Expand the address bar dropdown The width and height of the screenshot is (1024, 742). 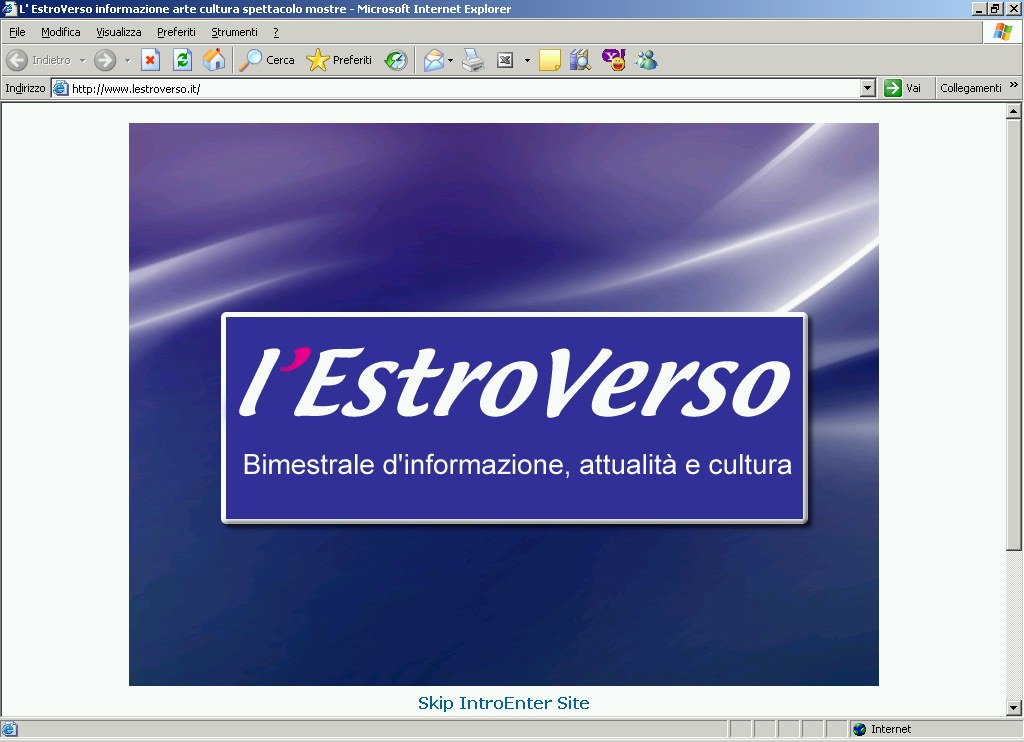click(x=867, y=88)
